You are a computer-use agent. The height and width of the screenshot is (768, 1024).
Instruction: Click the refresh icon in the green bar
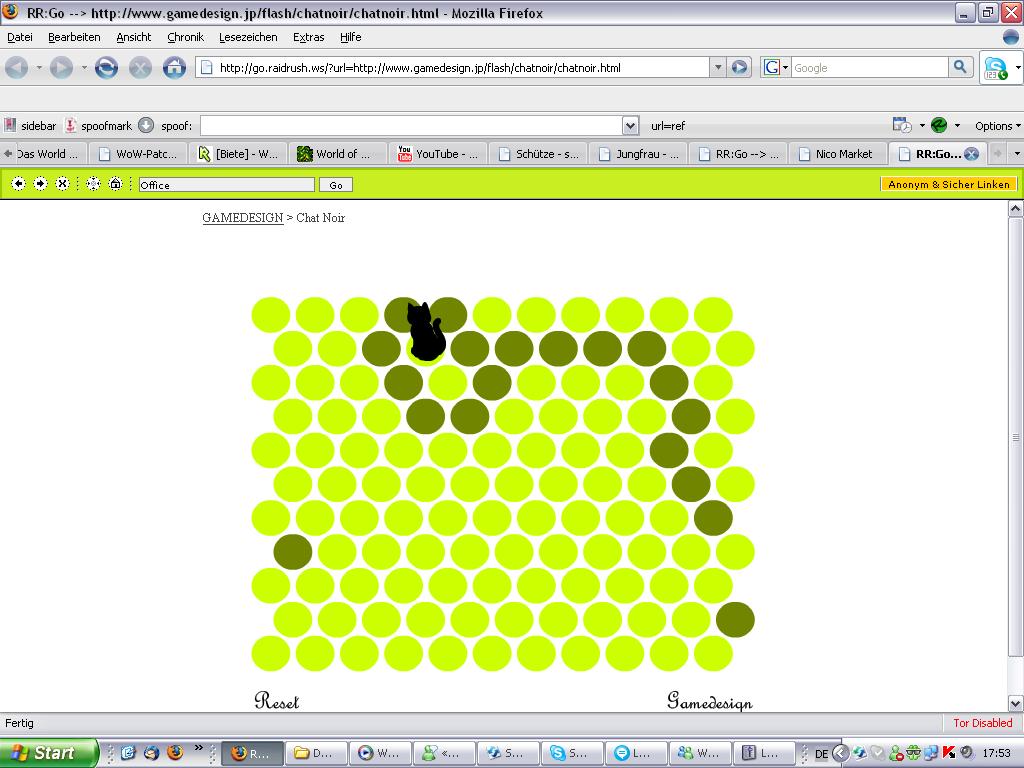93,184
